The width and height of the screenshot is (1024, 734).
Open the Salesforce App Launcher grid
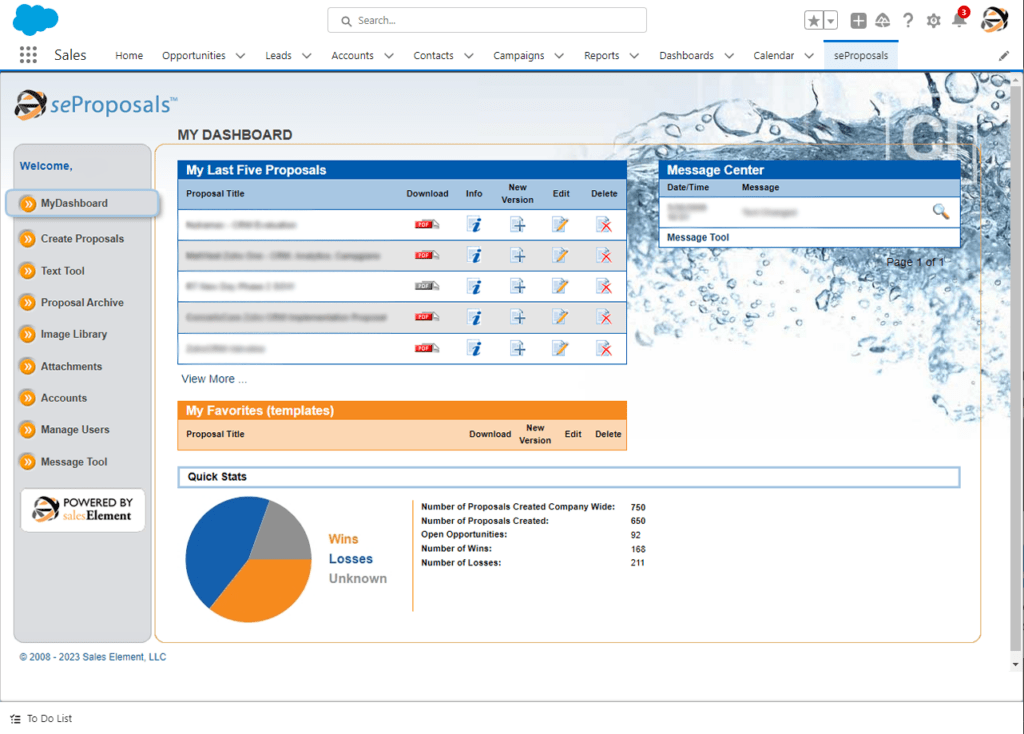click(x=28, y=56)
